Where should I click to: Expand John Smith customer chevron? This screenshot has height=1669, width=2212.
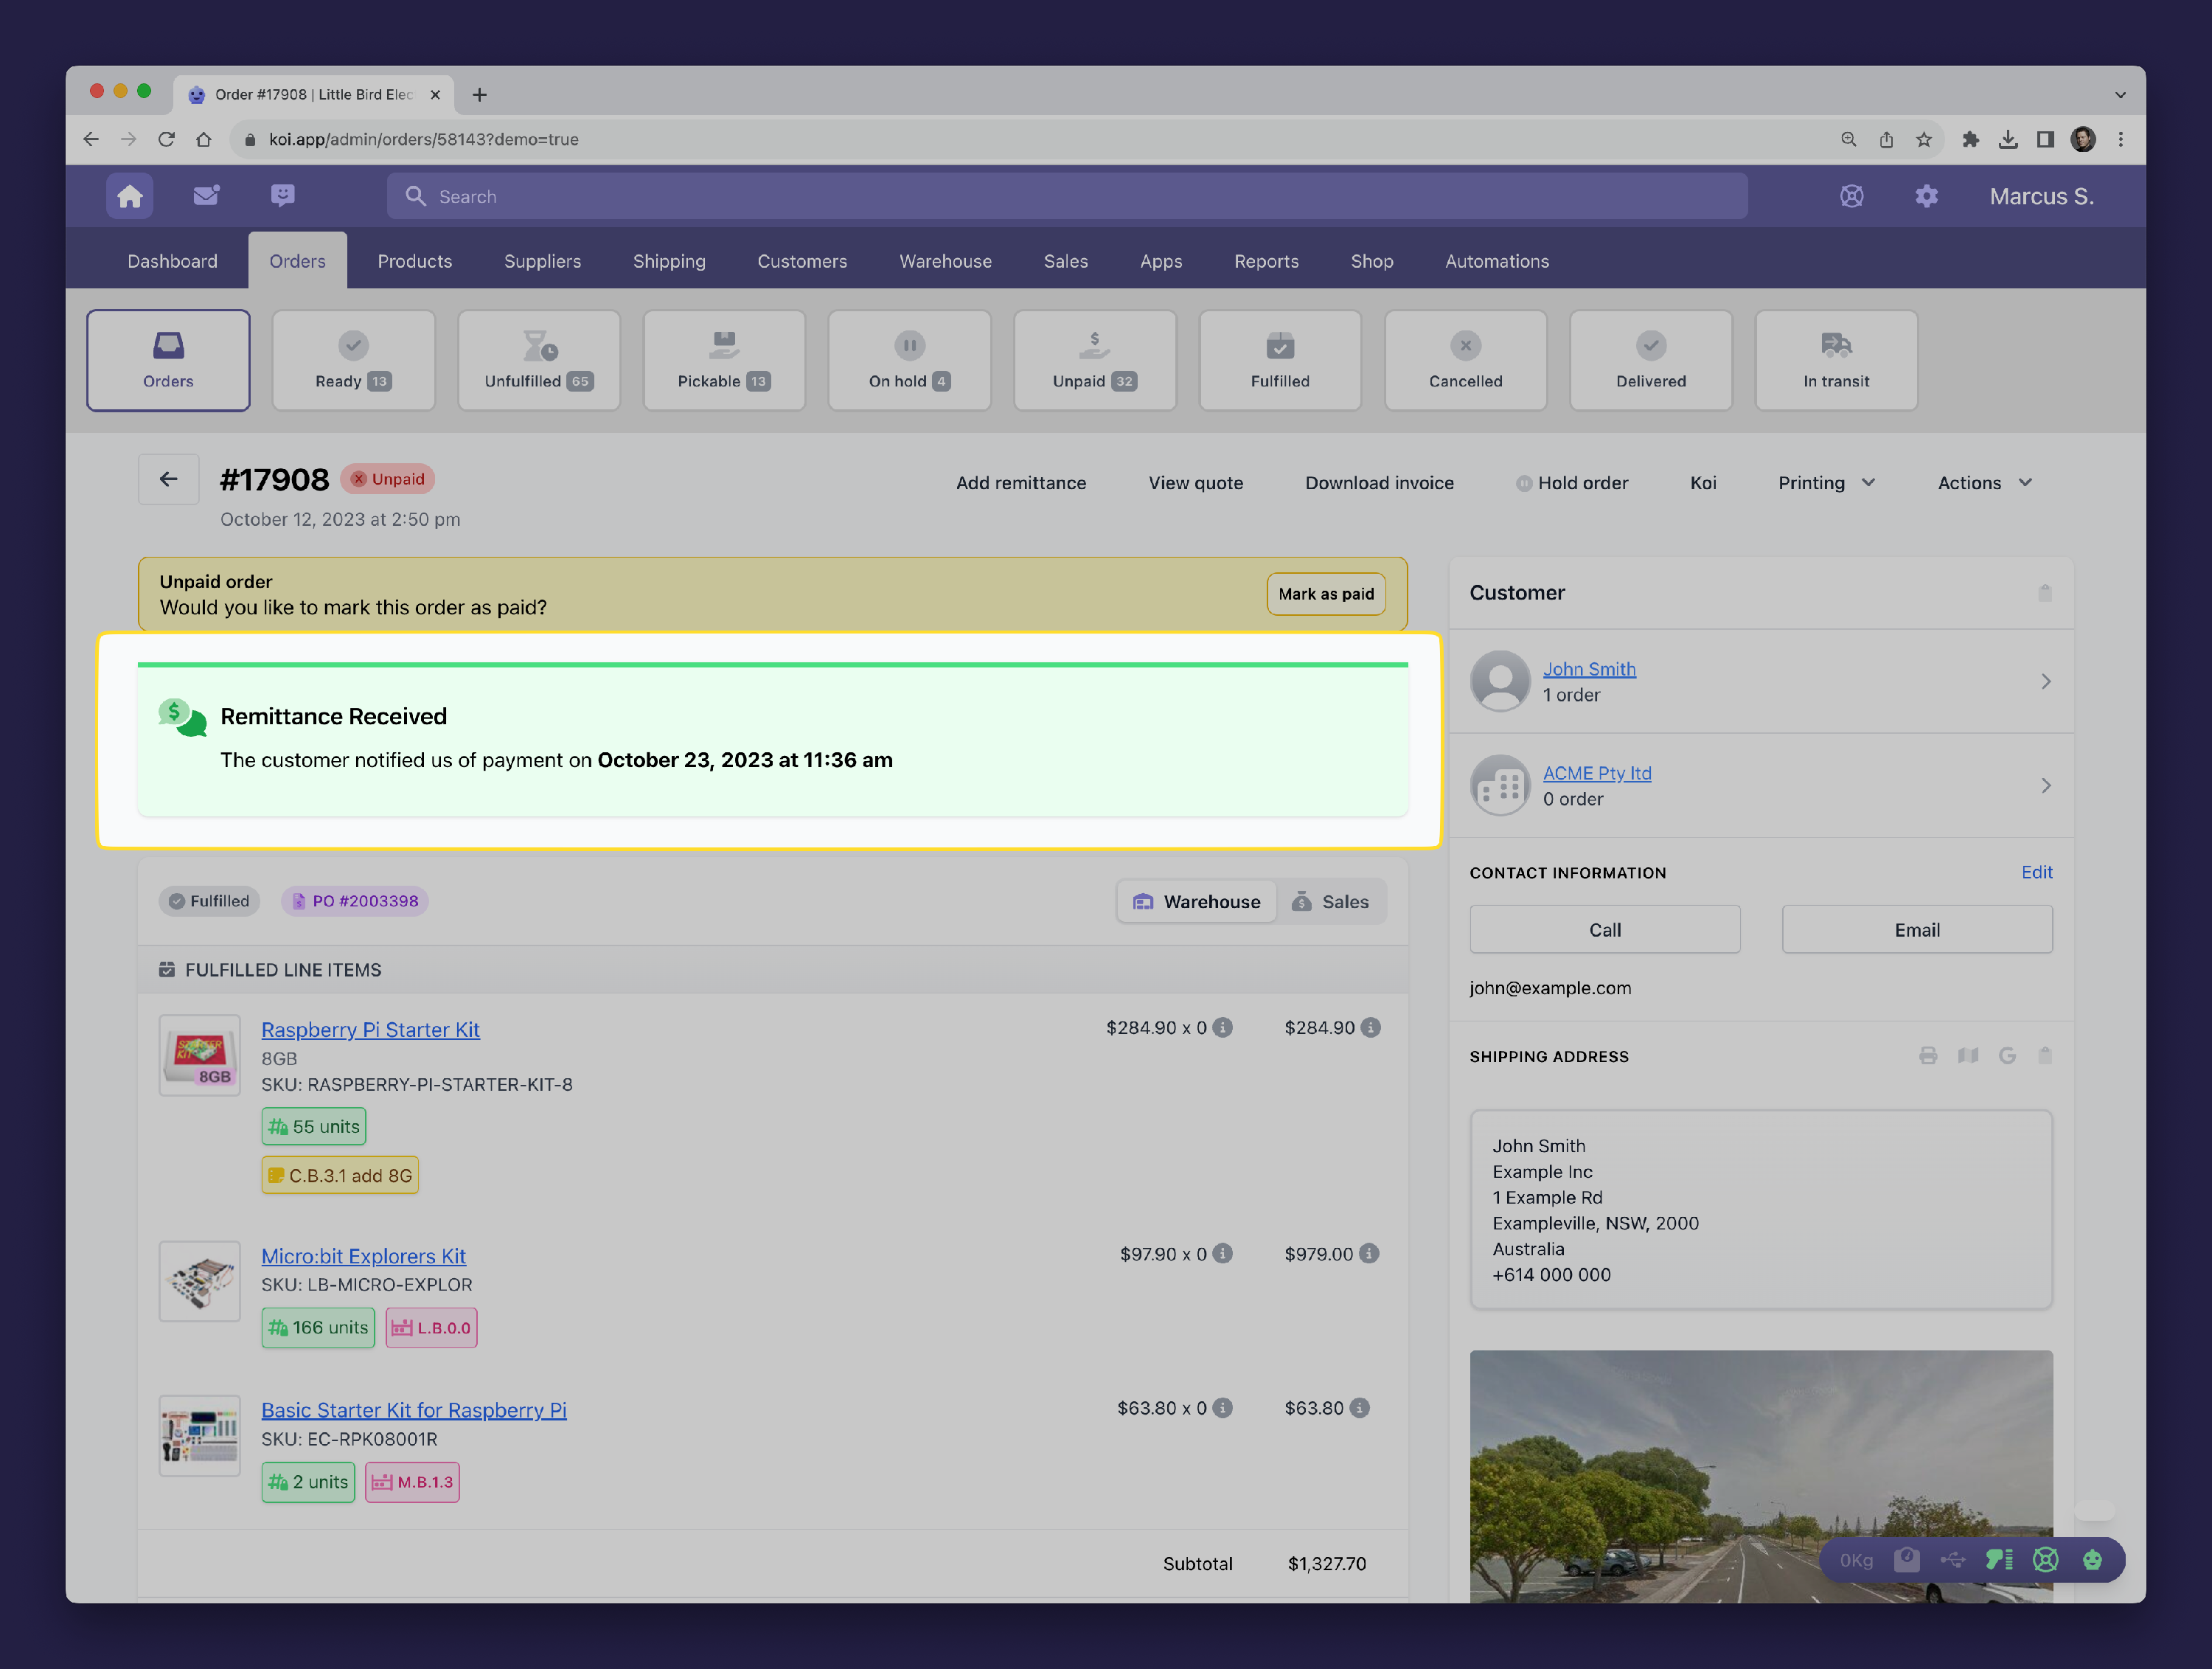(x=2045, y=681)
